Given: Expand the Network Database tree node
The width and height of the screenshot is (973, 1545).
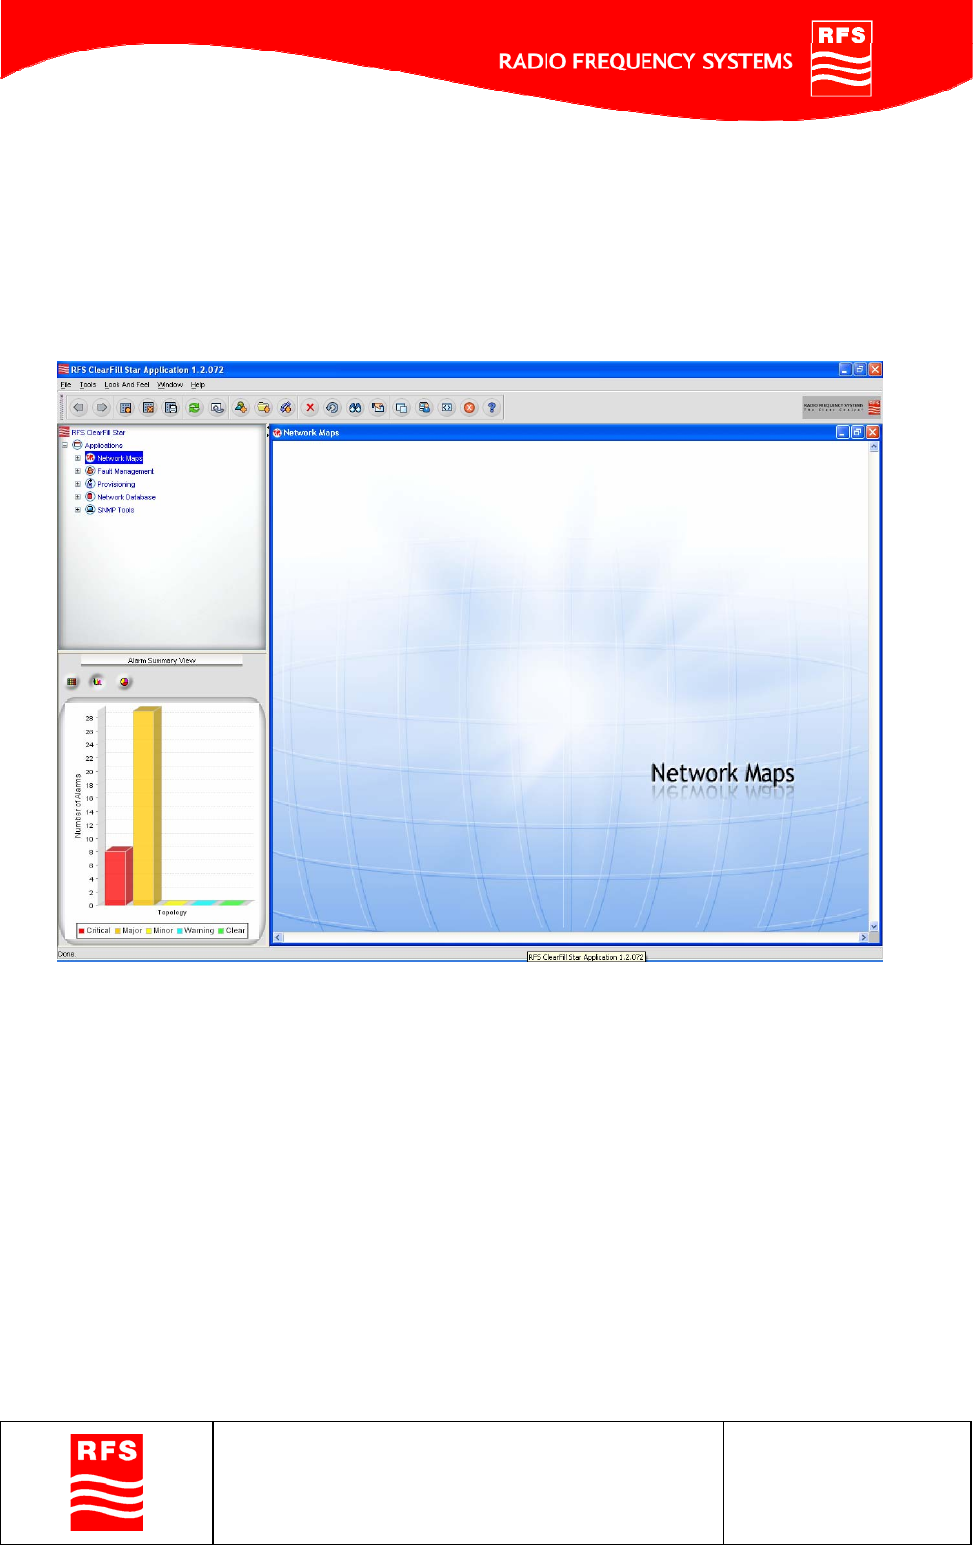Looking at the screenshot, I should click(x=78, y=497).
